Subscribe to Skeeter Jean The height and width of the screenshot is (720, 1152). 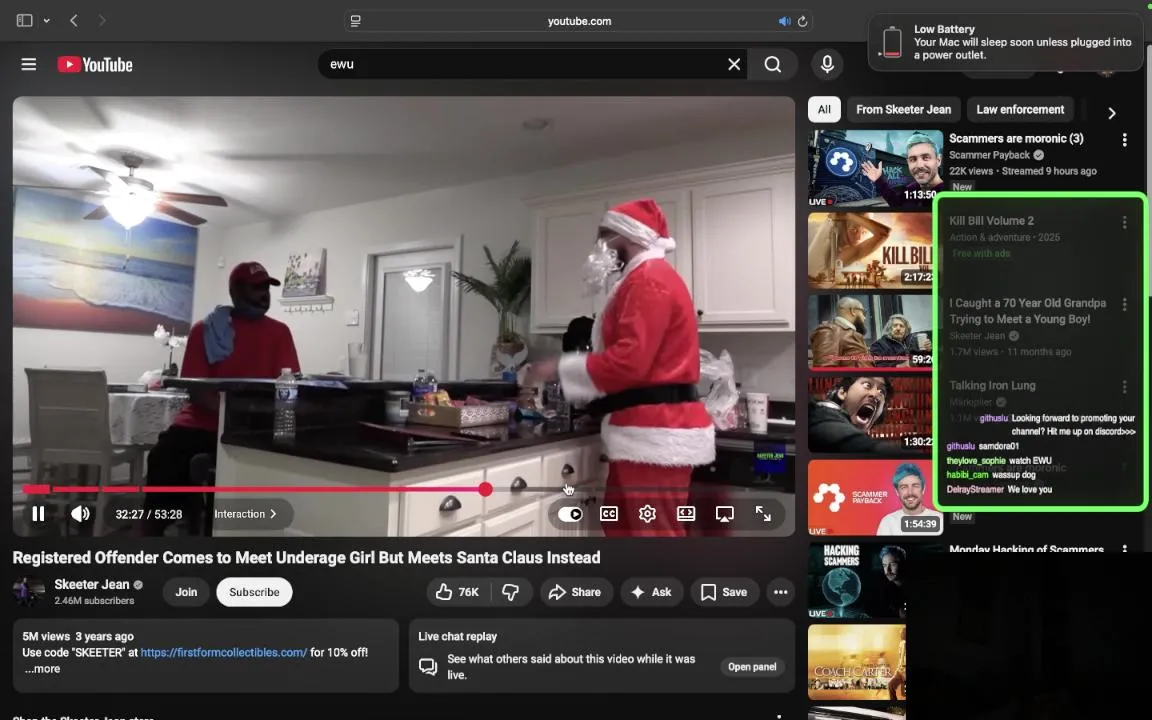(254, 592)
